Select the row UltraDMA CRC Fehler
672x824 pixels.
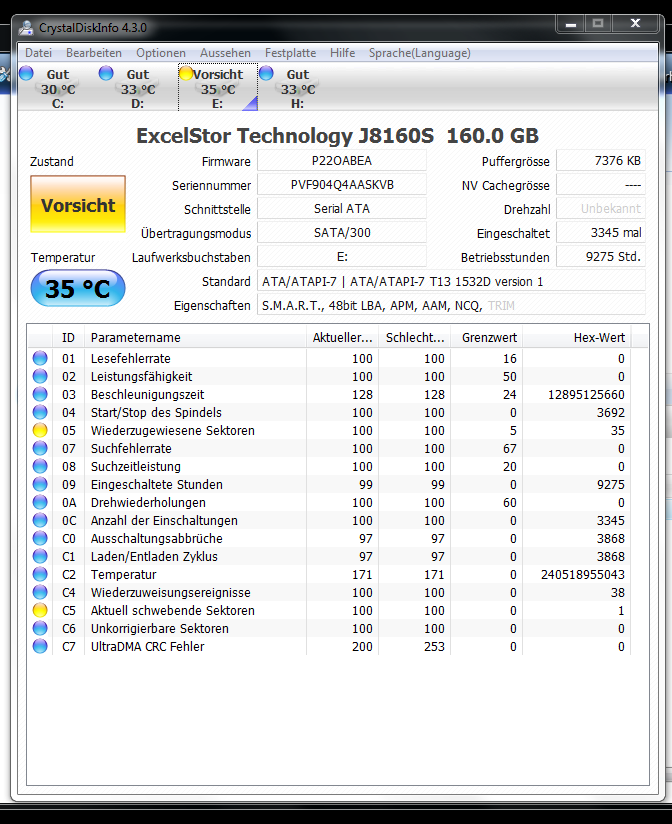329,646
